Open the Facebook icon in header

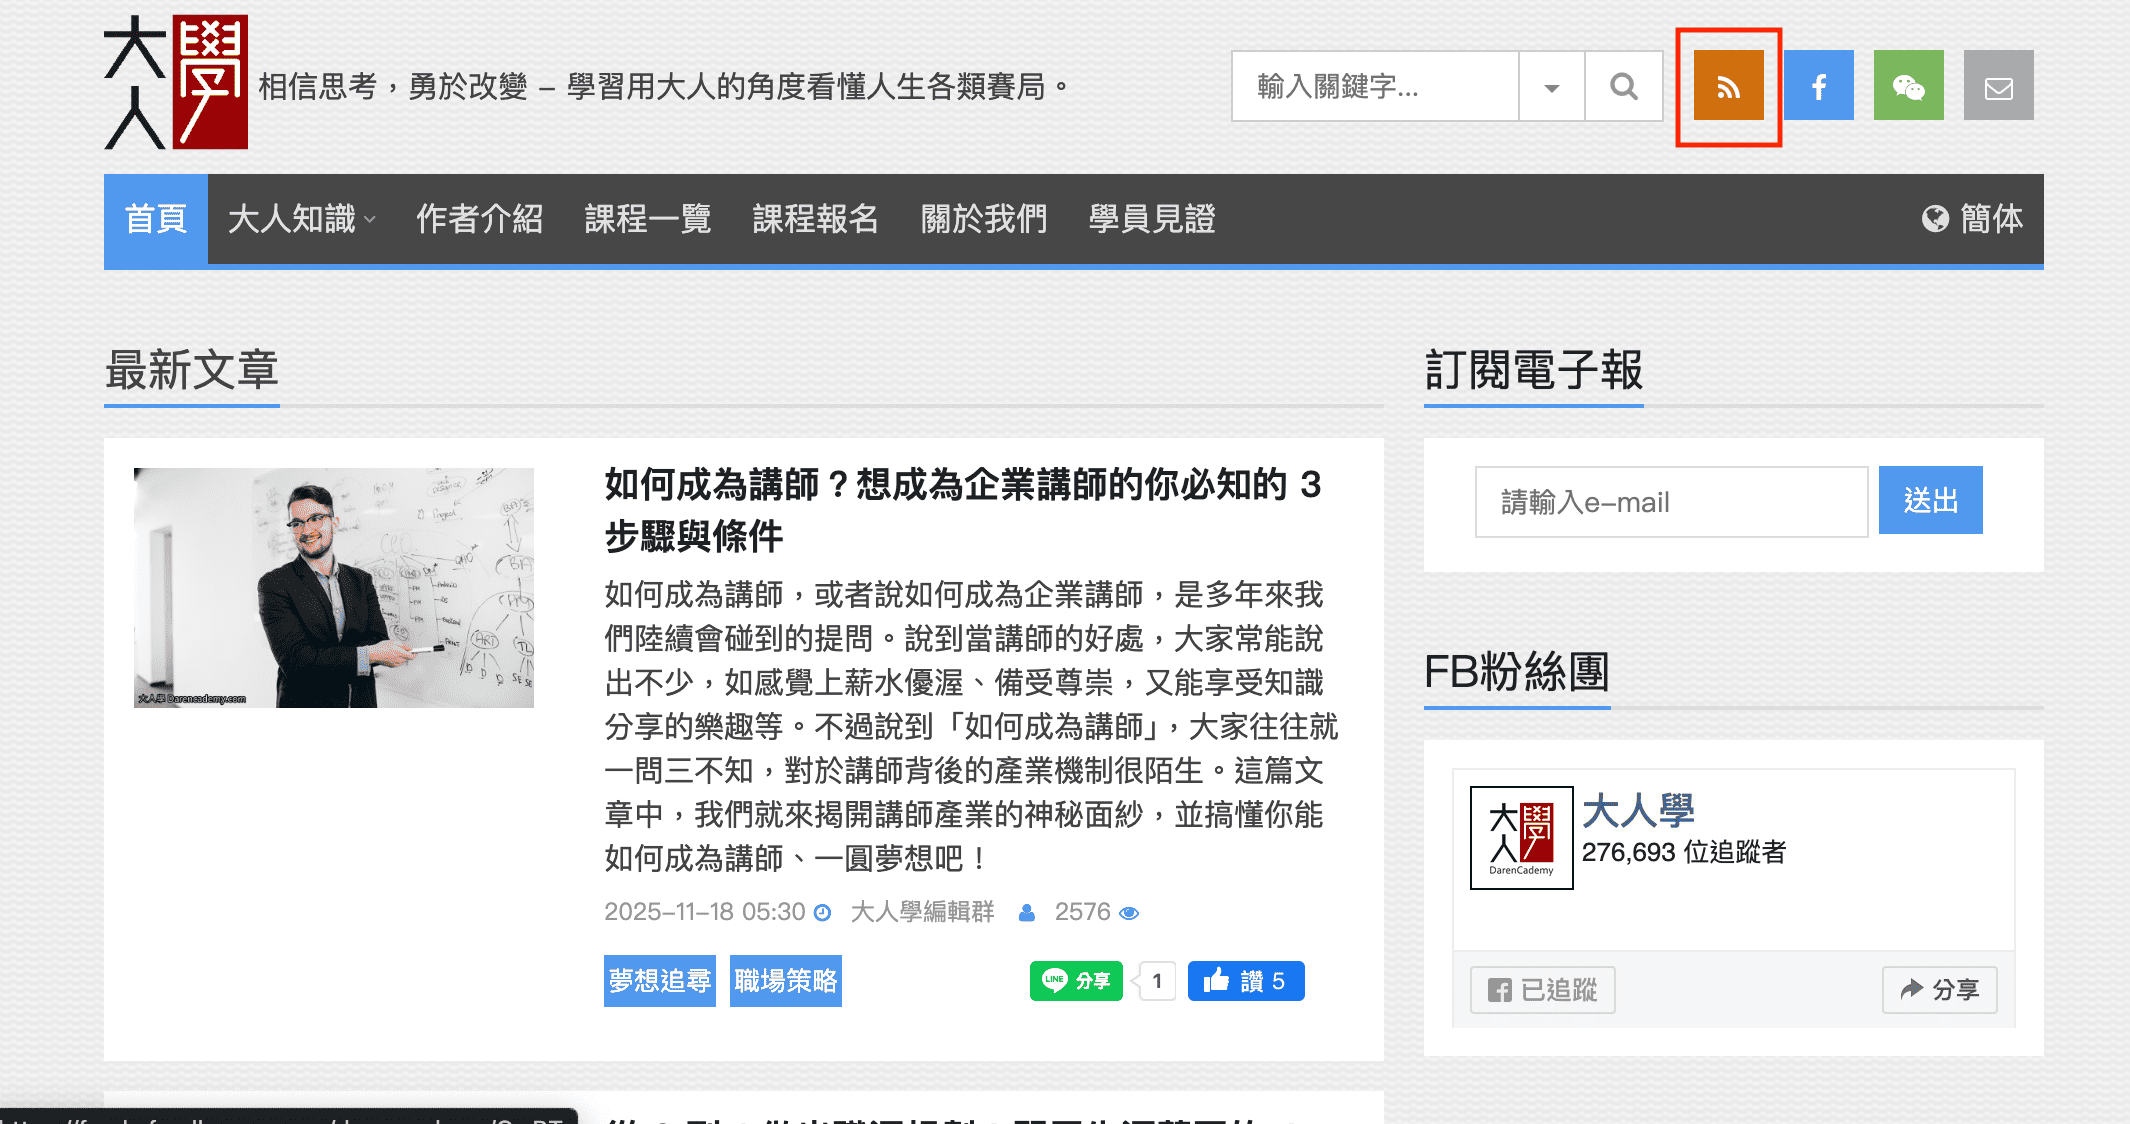click(1818, 86)
